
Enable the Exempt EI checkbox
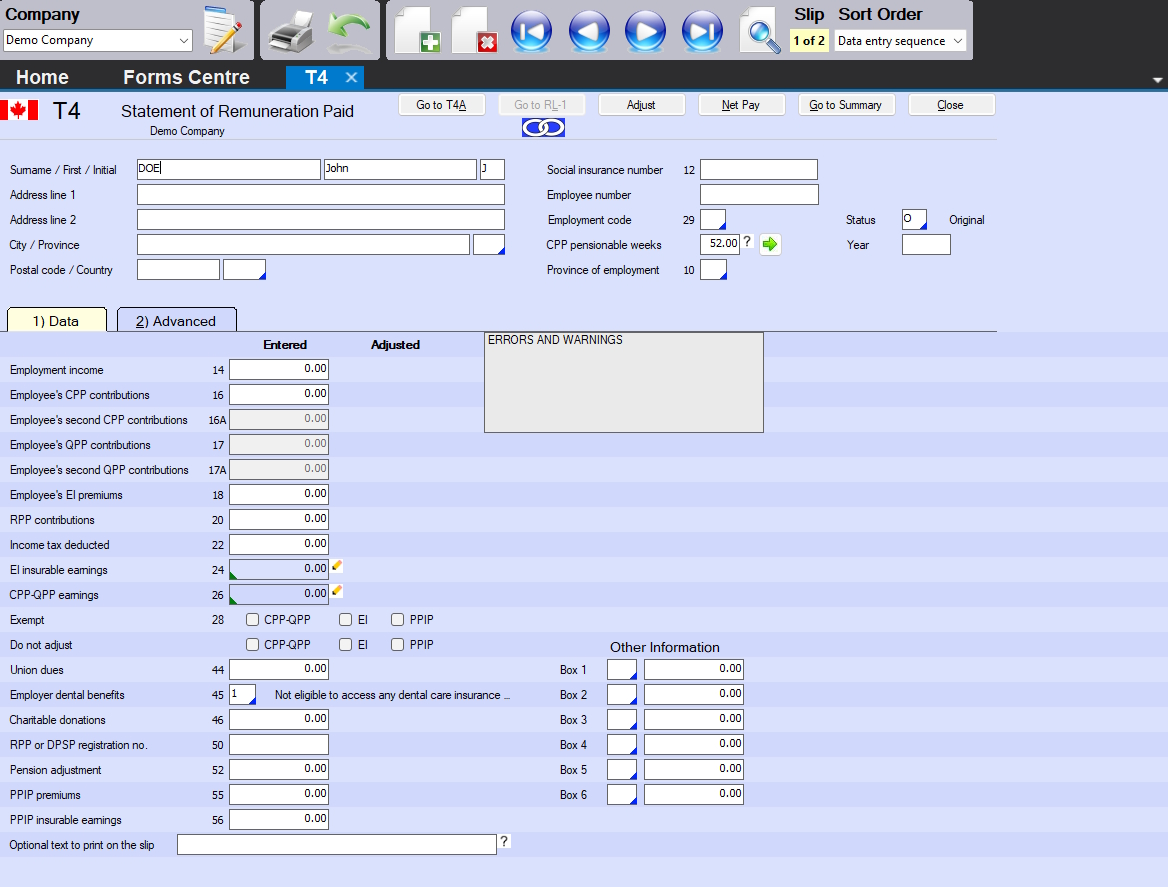(346, 620)
